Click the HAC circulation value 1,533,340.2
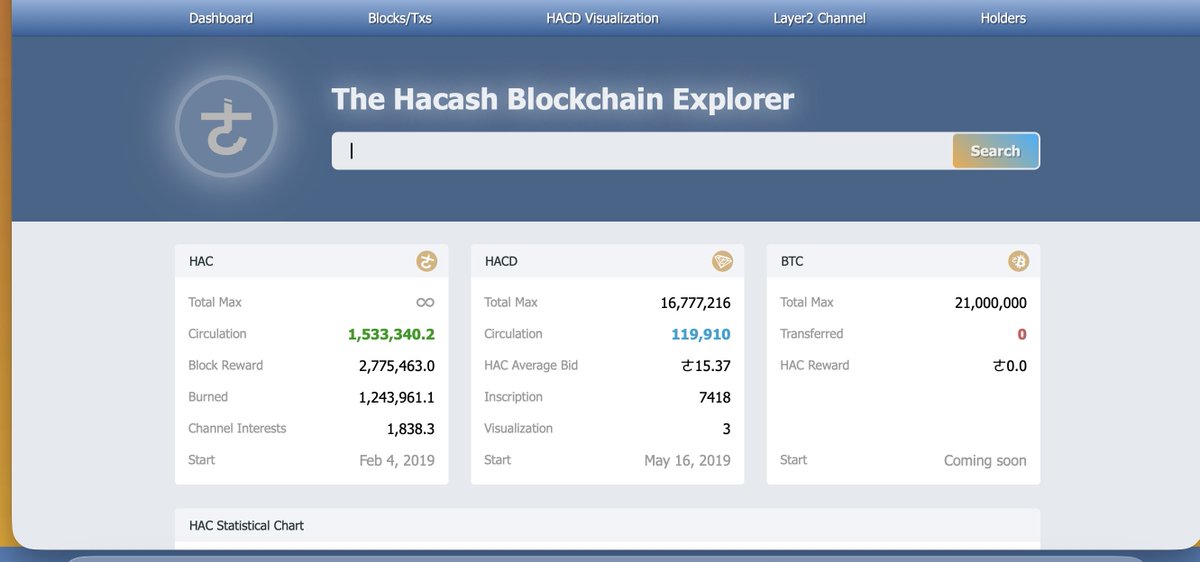This screenshot has height=562, width=1200. click(391, 334)
